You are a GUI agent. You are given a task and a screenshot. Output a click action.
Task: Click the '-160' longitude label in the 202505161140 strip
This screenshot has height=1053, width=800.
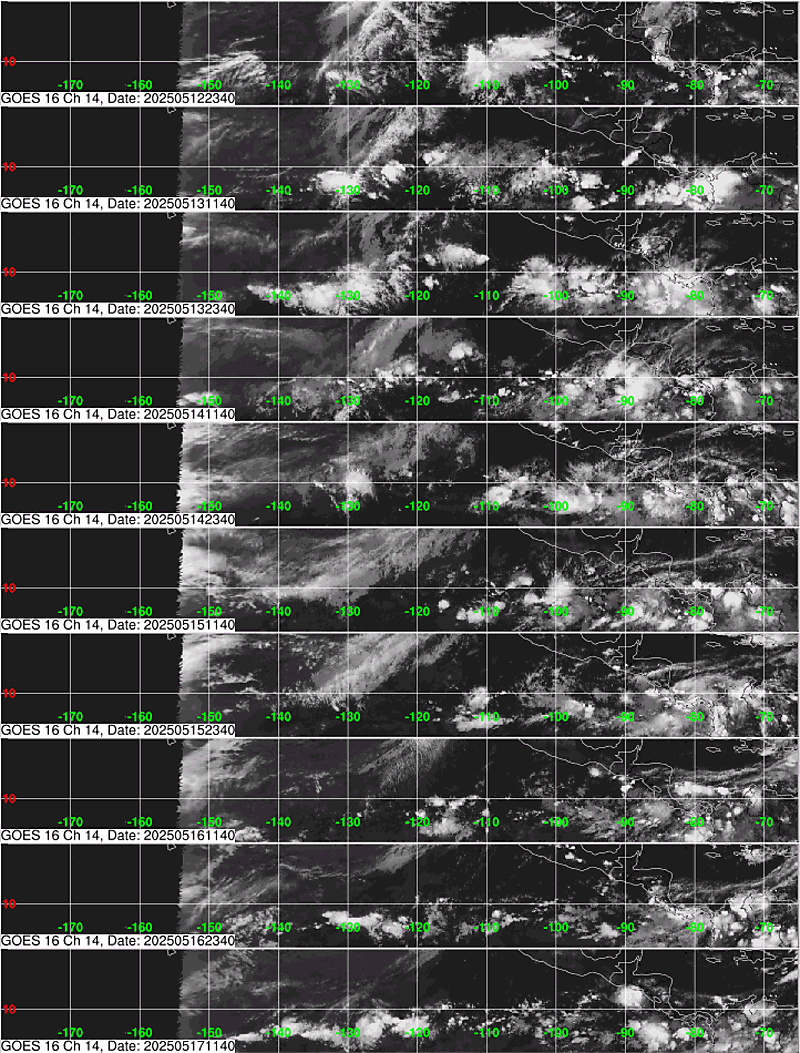[140, 822]
